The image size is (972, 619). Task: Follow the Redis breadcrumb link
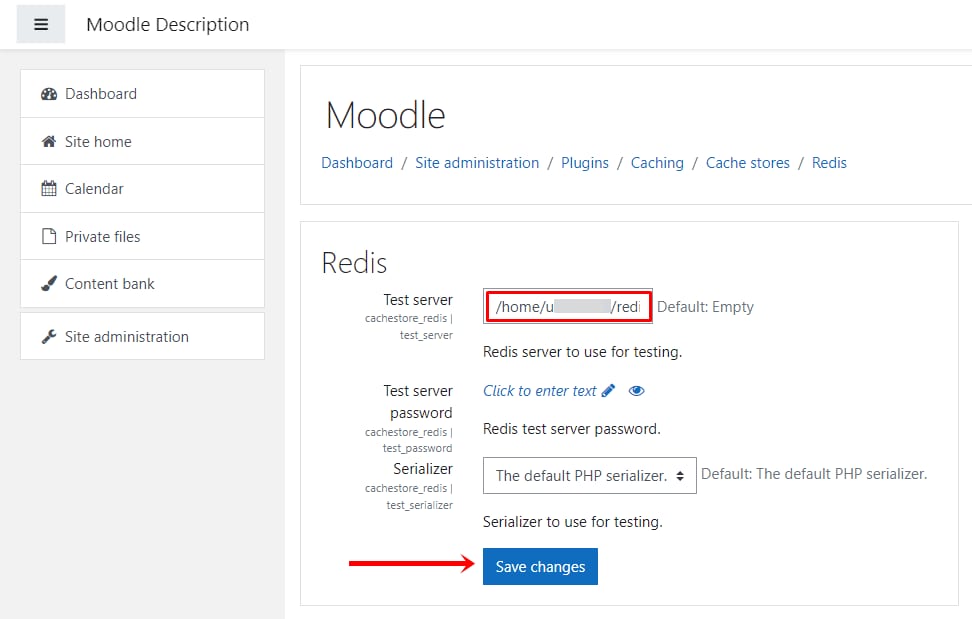click(x=829, y=163)
